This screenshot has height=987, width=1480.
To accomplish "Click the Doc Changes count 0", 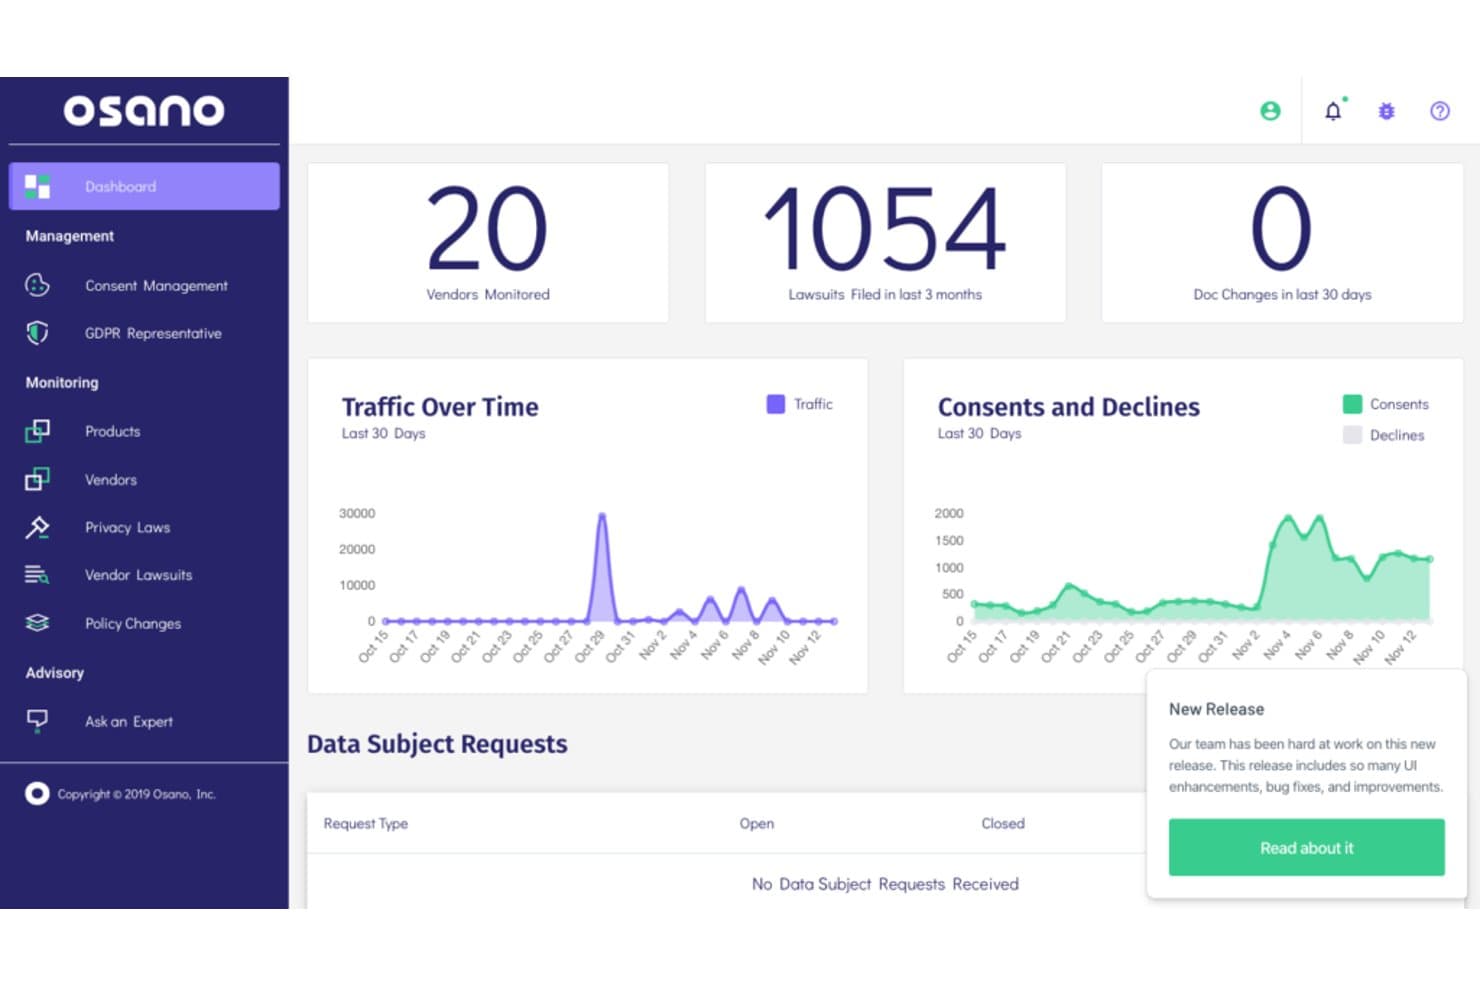I will pos(1281,229).
